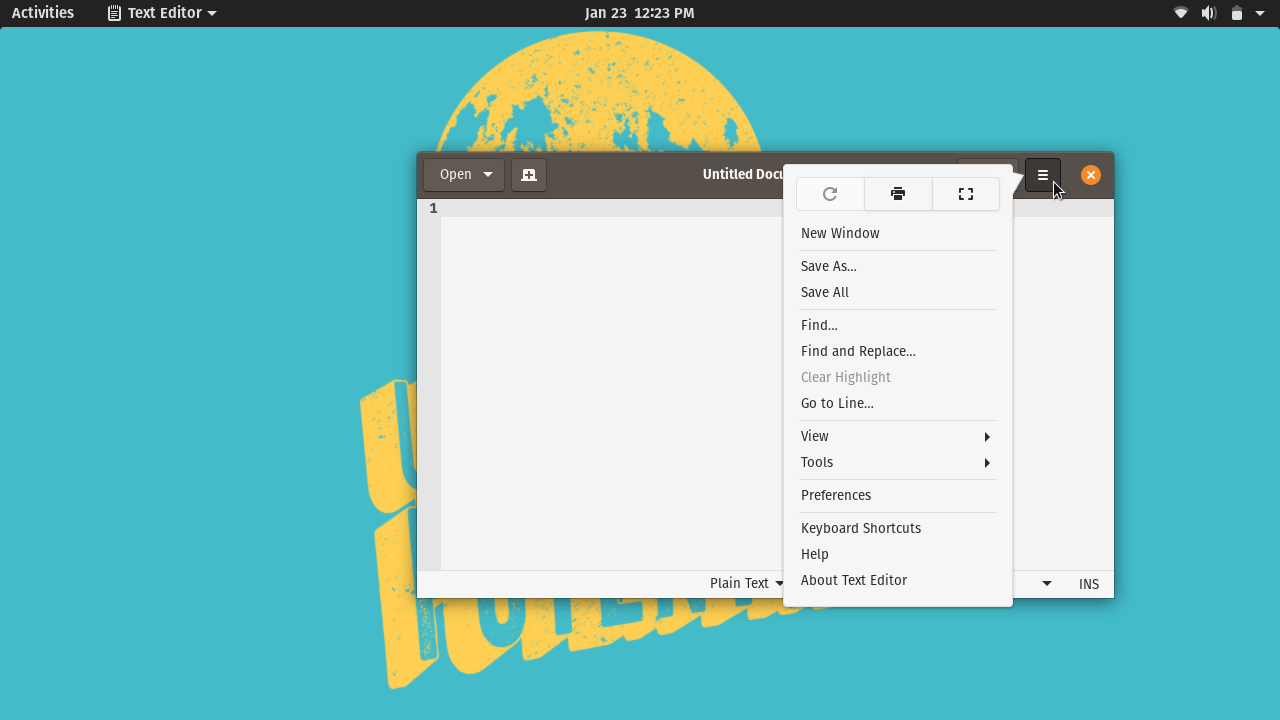Open the clock showing Jan 23 12:23 PM
Image resolution: width=1280 pixels, height=720 pixels.
[640, 13]
